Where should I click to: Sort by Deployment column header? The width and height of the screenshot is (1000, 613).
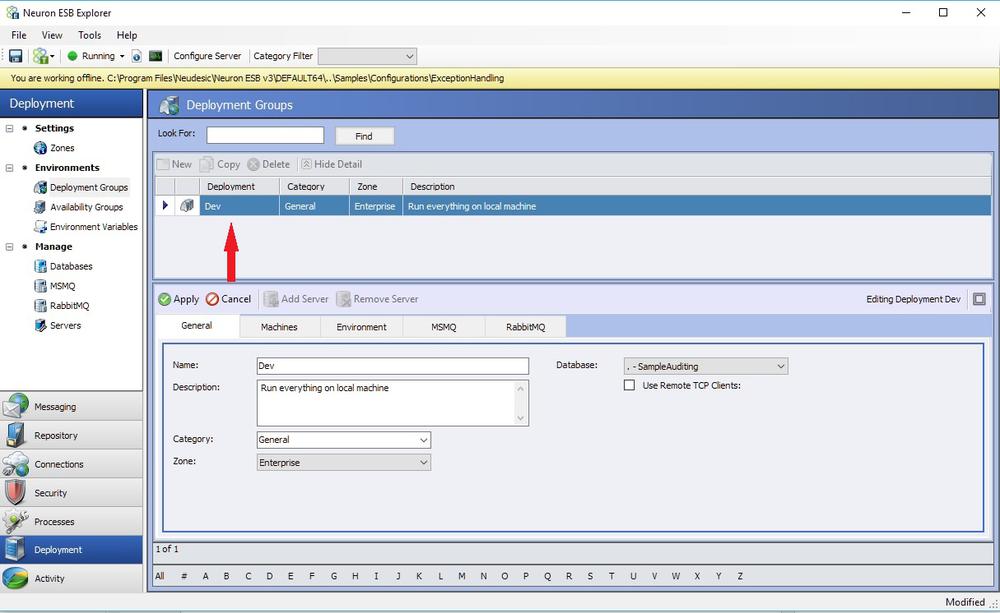click(x=240, y=186)
